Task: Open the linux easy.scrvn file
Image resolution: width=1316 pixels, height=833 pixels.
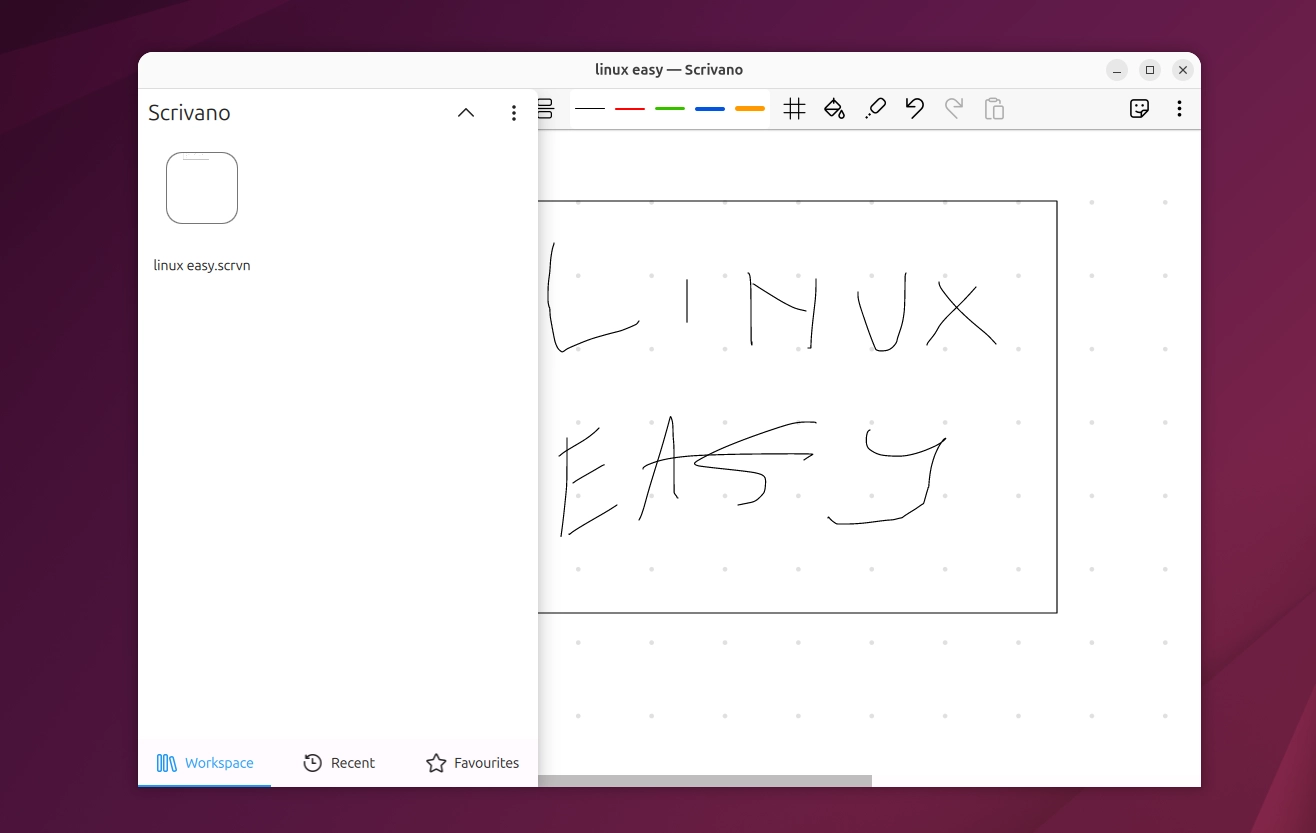Action: click(x=202, y=188)
